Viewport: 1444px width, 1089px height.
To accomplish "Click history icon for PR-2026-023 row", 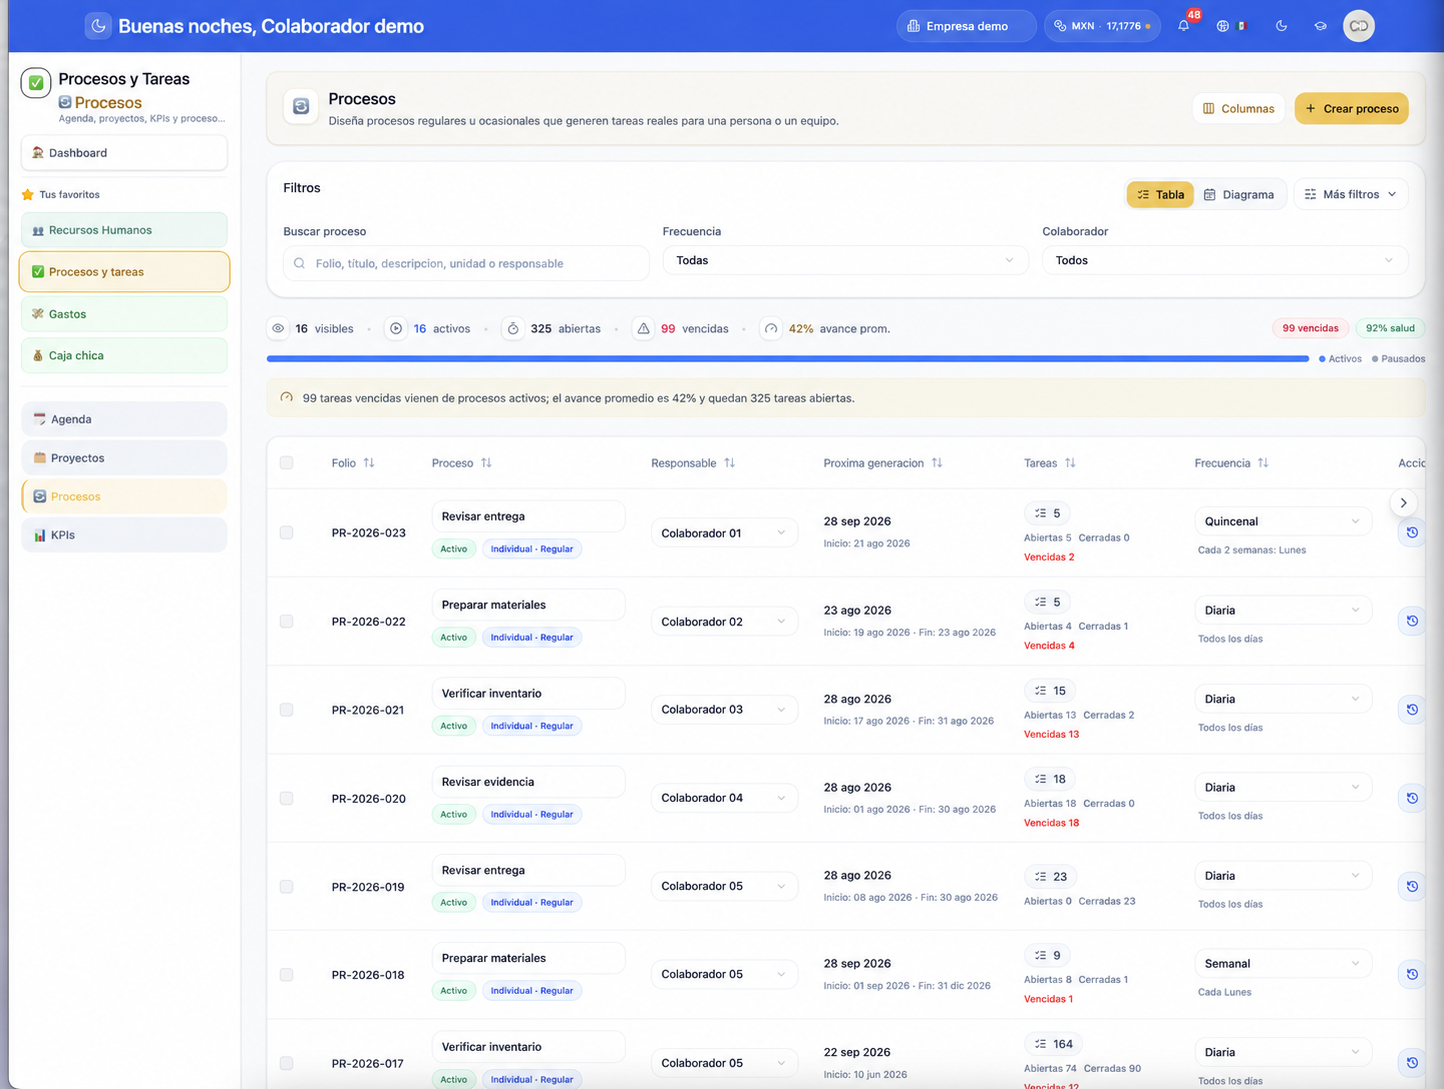I will pos(1412,533).
